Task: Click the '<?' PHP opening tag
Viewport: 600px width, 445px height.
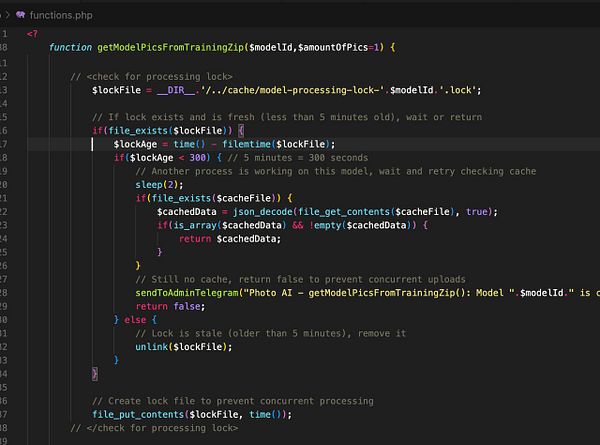Action: (32, 34)
